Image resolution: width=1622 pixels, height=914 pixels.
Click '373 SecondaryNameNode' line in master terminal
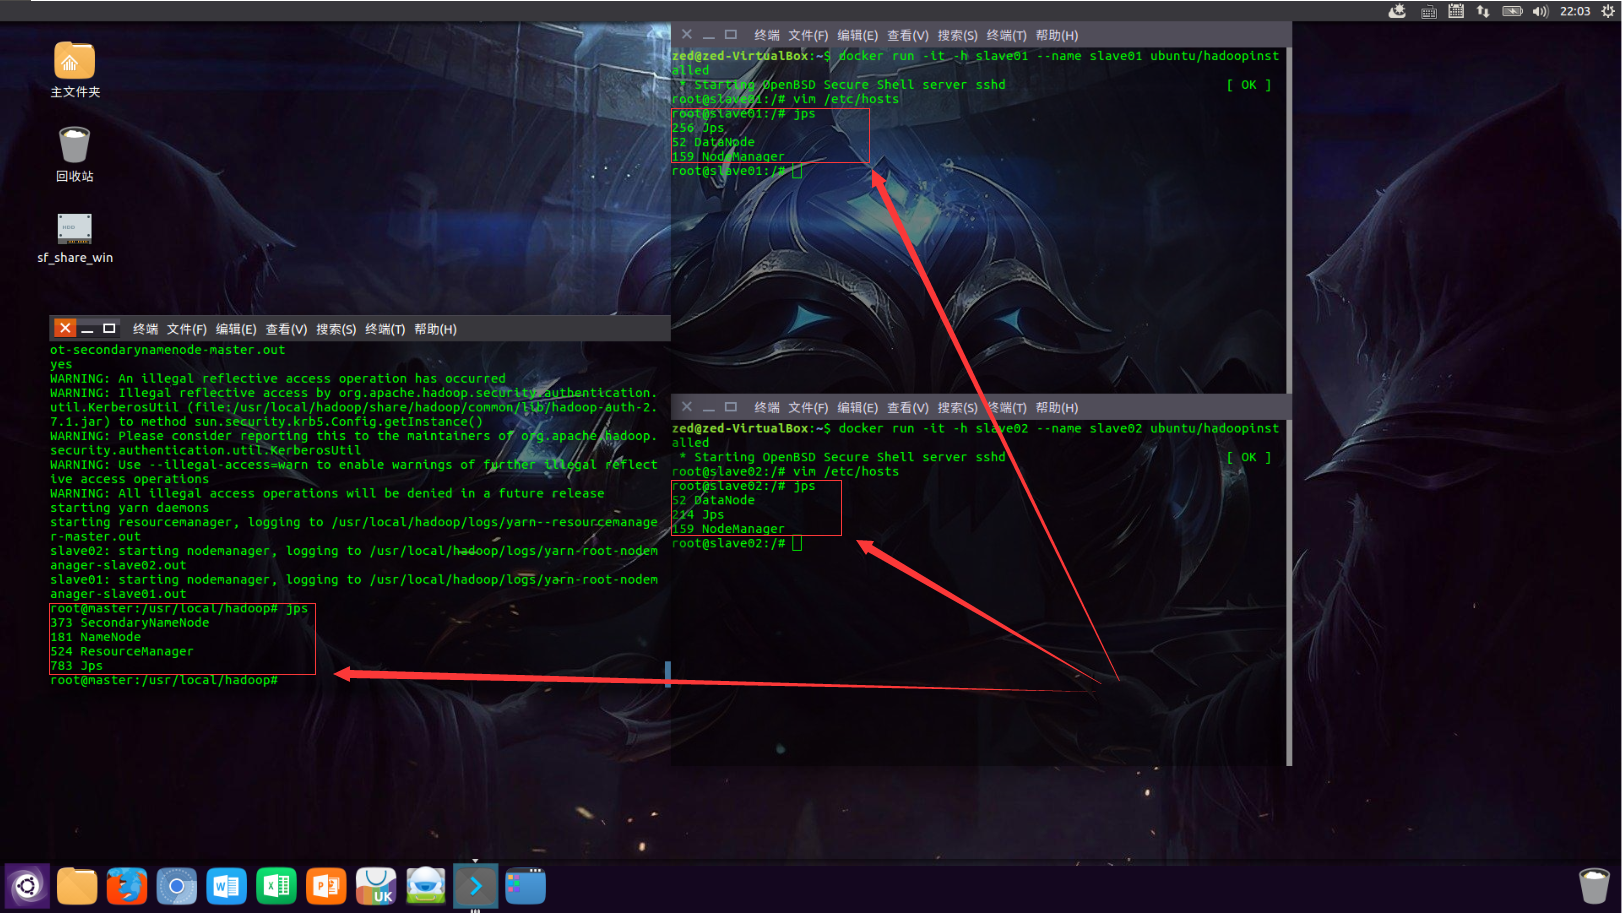point(130,623)
